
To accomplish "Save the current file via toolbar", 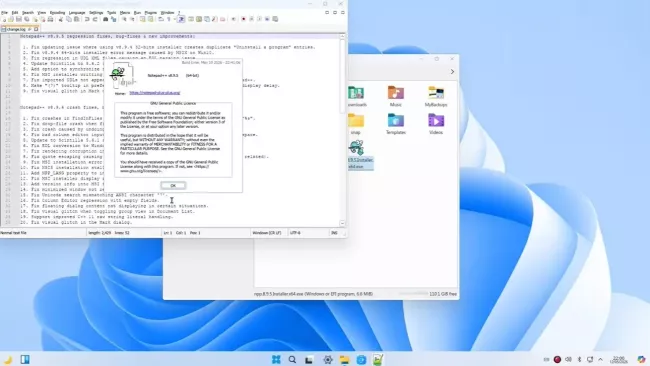I will [19, 19].
